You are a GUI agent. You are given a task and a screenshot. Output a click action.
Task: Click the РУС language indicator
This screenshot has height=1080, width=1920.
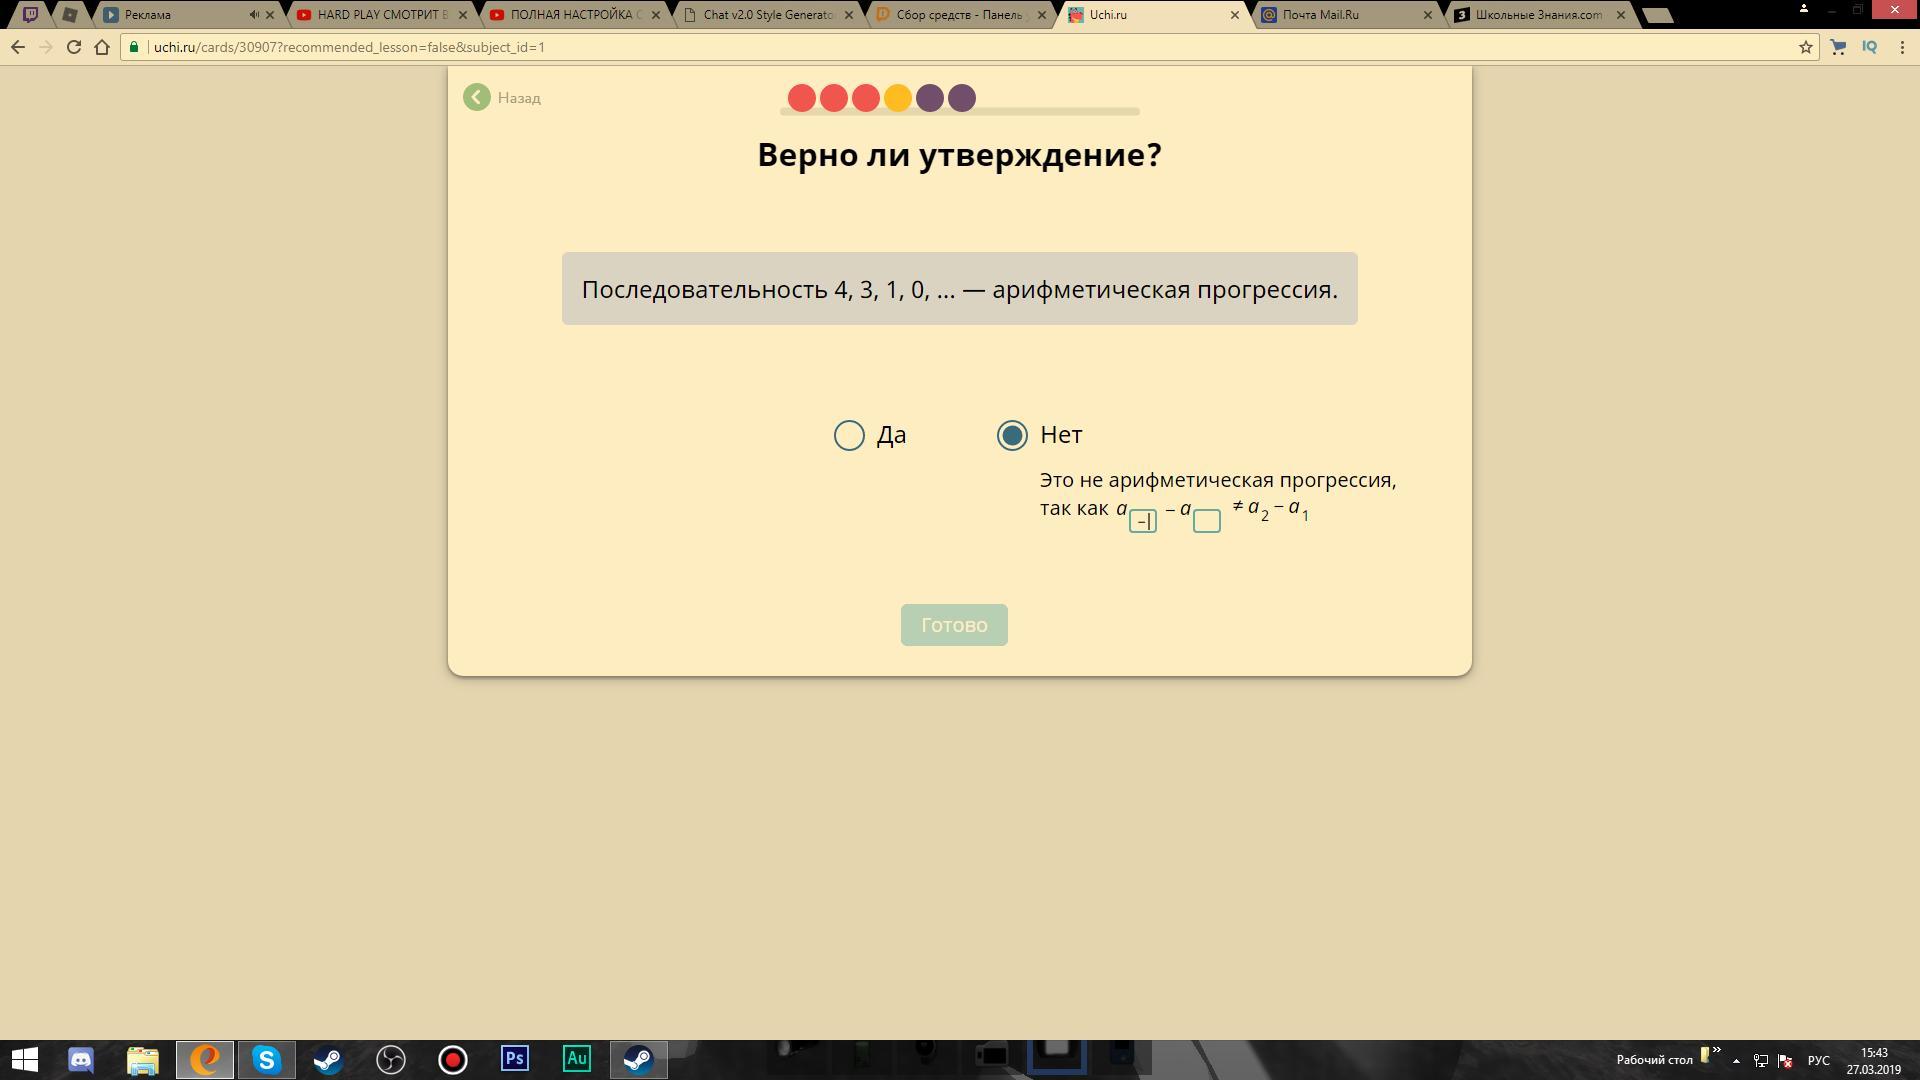1818,1060
